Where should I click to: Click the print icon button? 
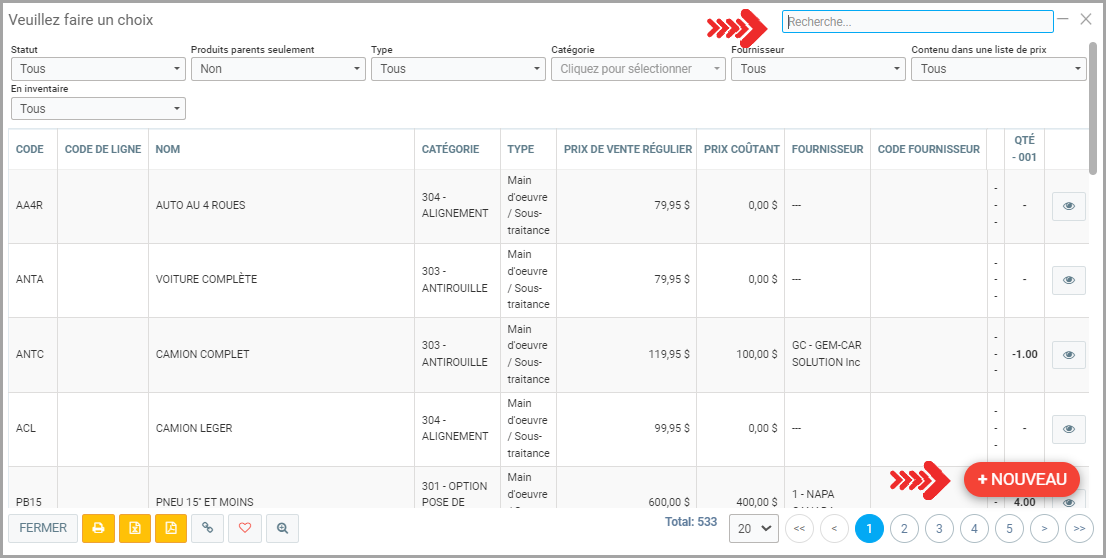(98, 528)
